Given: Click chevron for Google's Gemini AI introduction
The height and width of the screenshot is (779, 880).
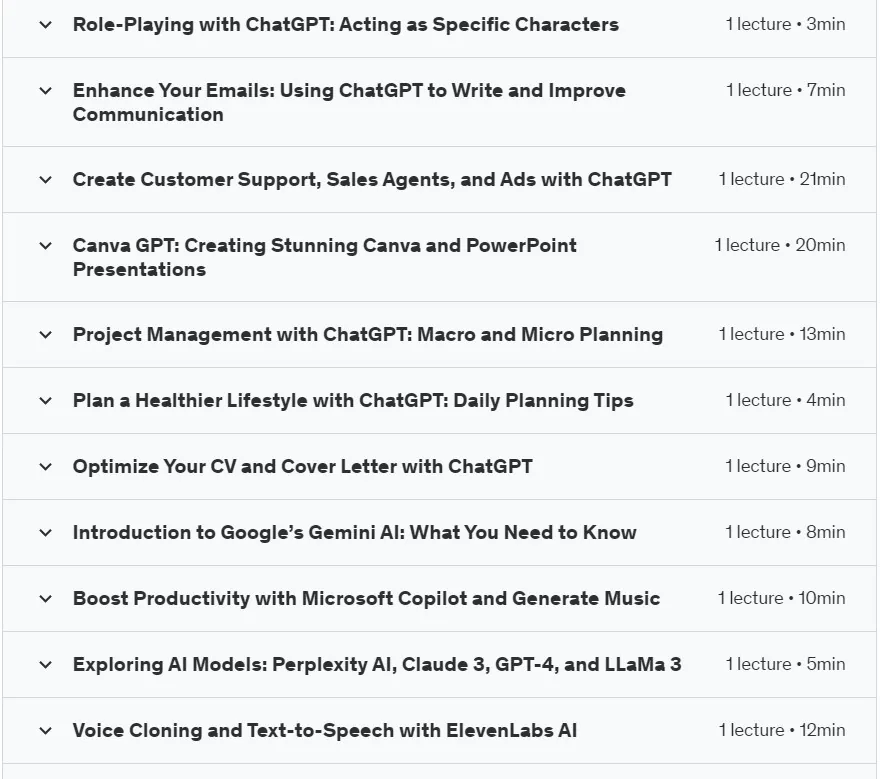Looking at the screenshot, I should [45, 533].
